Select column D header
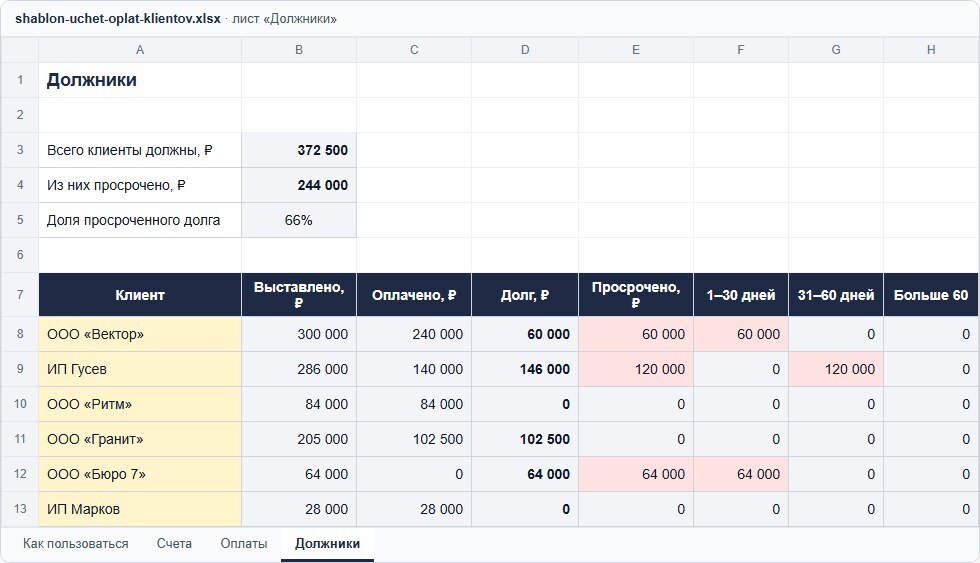Viewport: 980px width, 563px height. click(x=525, y=50)
